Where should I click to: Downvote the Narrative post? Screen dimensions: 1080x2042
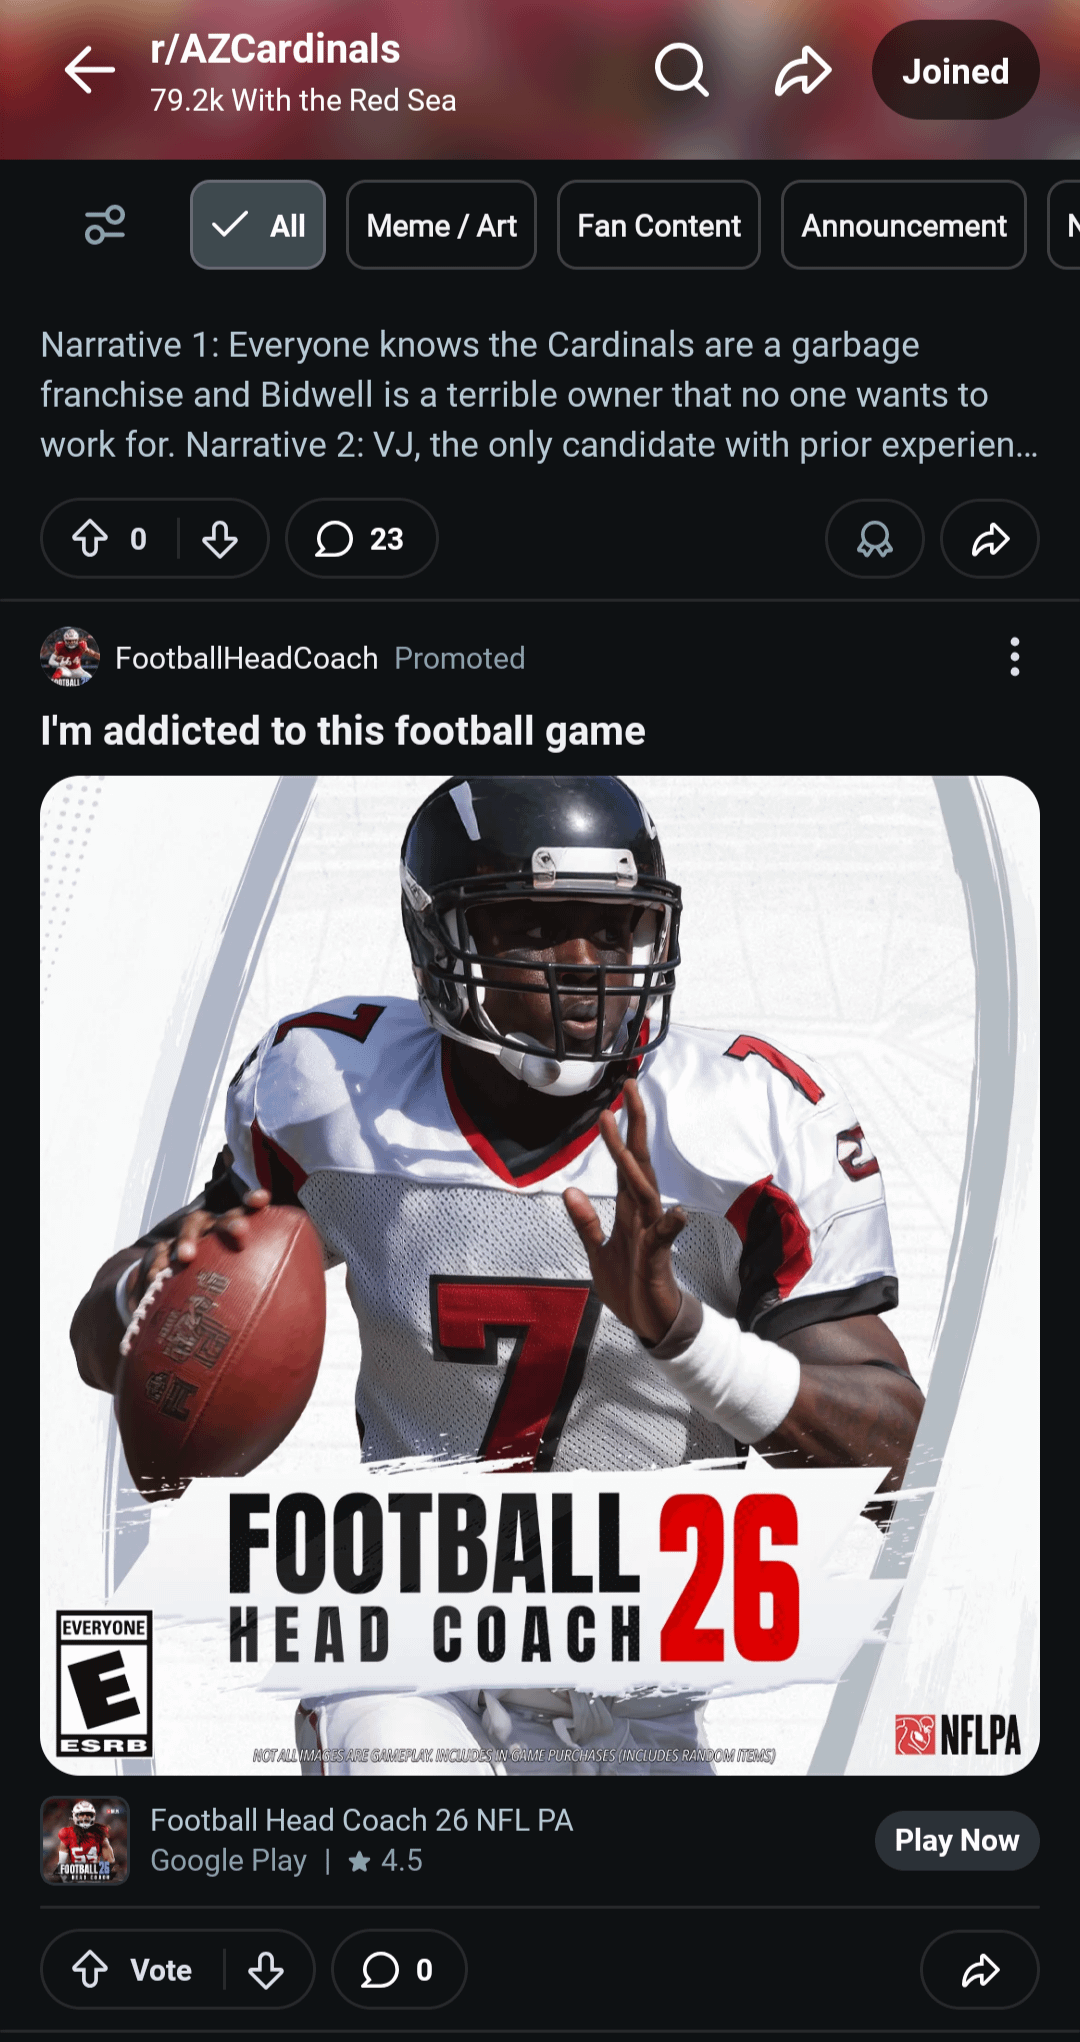pyautogui.click(x=220, y=539)
